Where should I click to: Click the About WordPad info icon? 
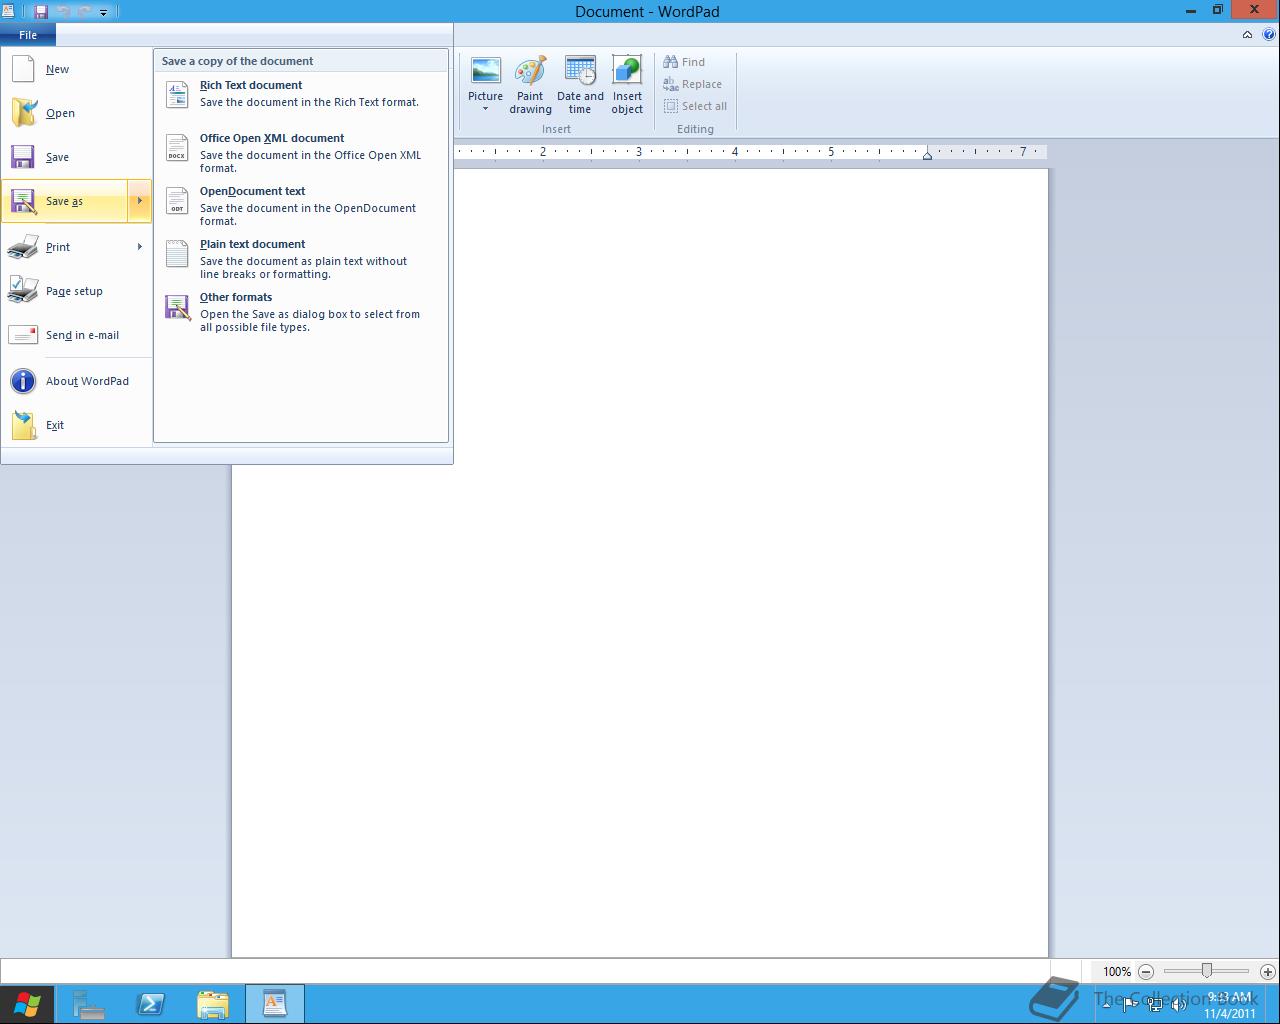[x=22, y=381]
